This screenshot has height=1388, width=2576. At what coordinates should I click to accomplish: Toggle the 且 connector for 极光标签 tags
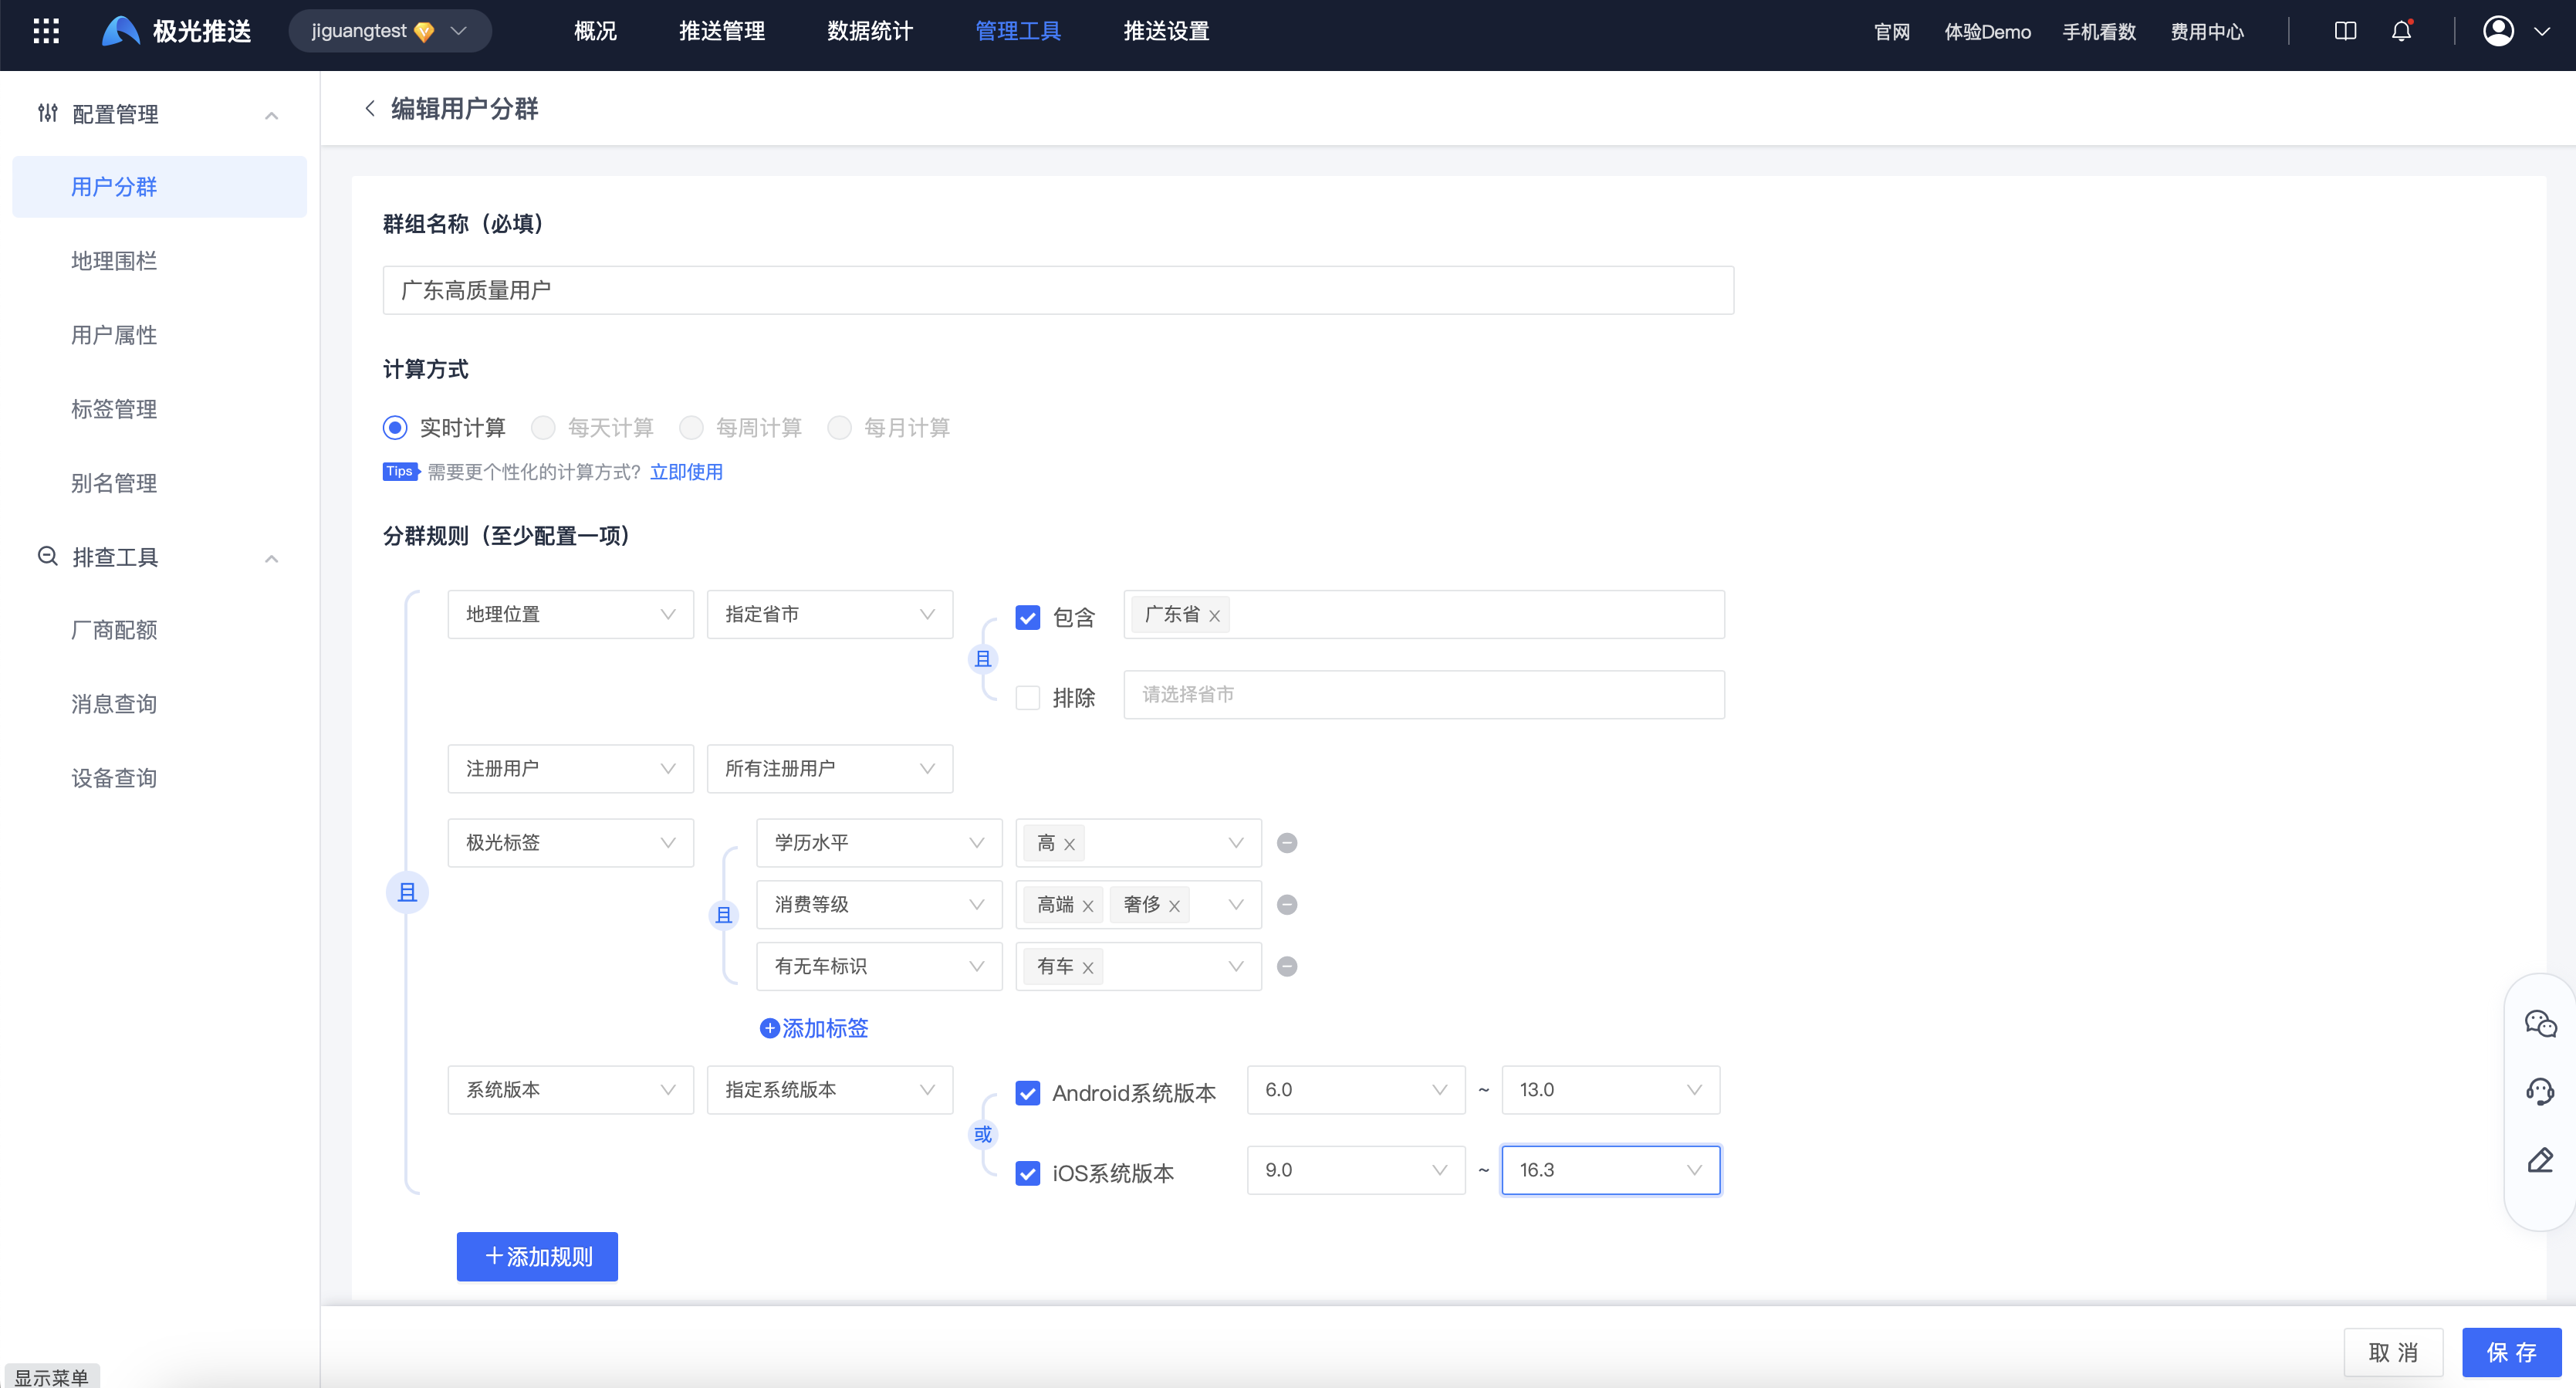coord(724,915)
